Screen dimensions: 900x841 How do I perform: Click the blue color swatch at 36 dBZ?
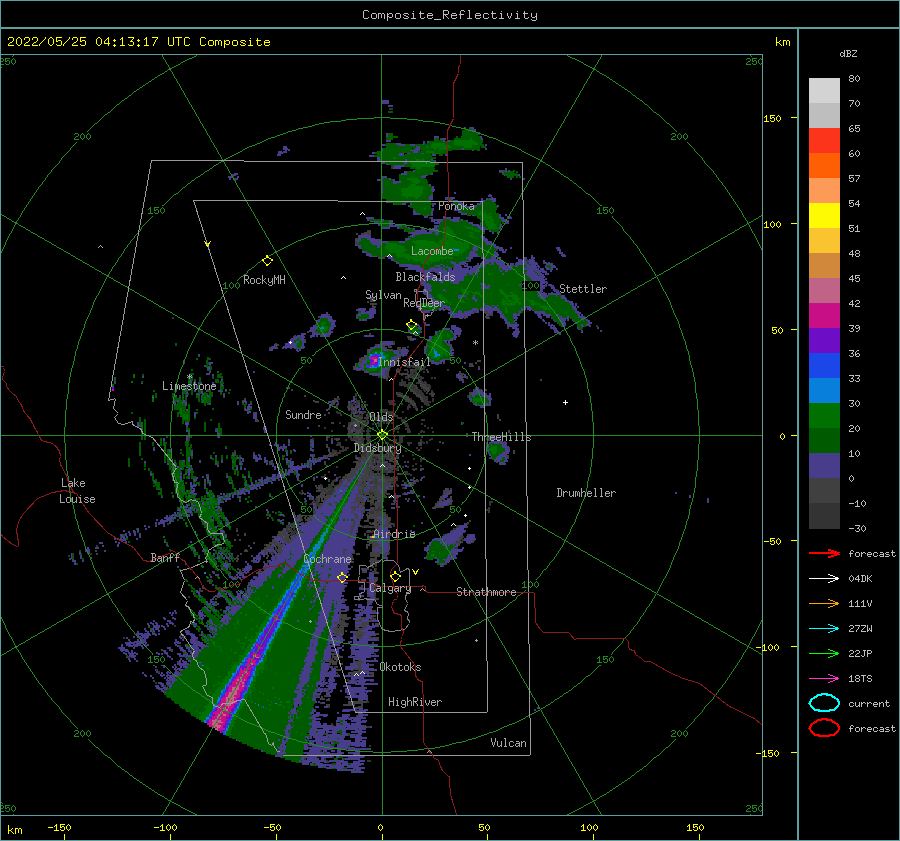pyautogui.click(x=824, y=365)
